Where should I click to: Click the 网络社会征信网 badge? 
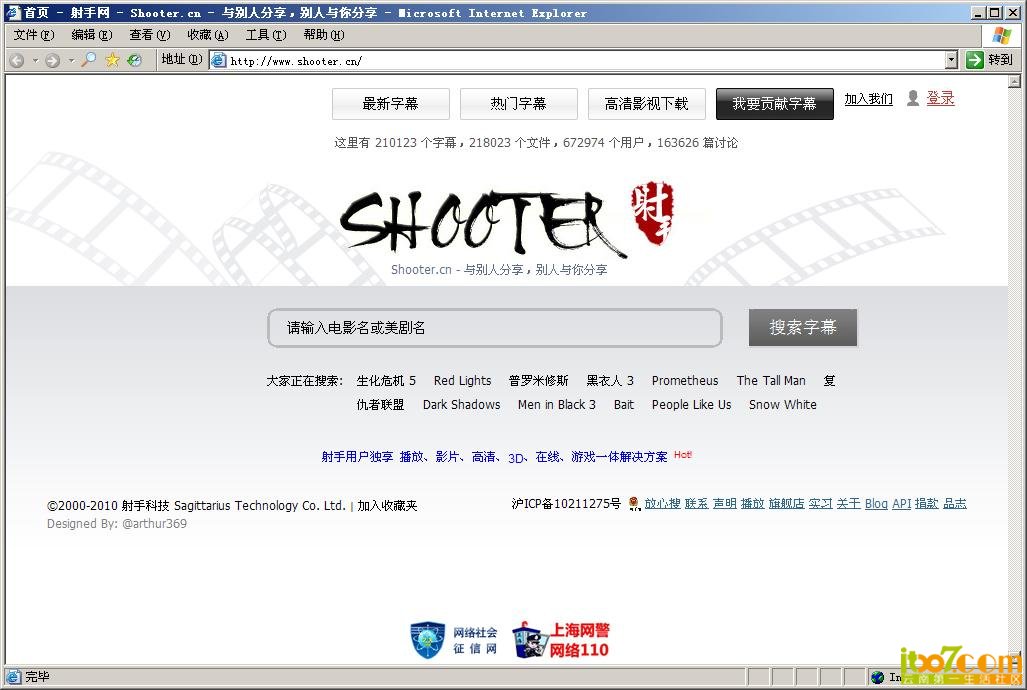tap(453, 640)
